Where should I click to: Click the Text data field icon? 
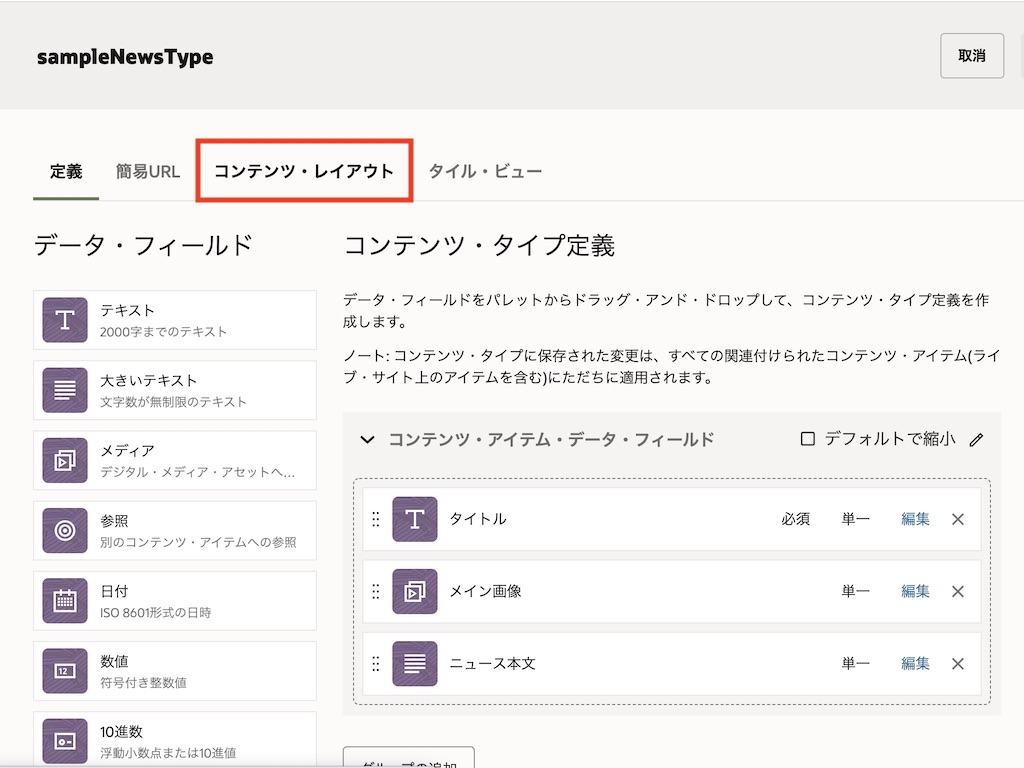(x=65, y=320)
